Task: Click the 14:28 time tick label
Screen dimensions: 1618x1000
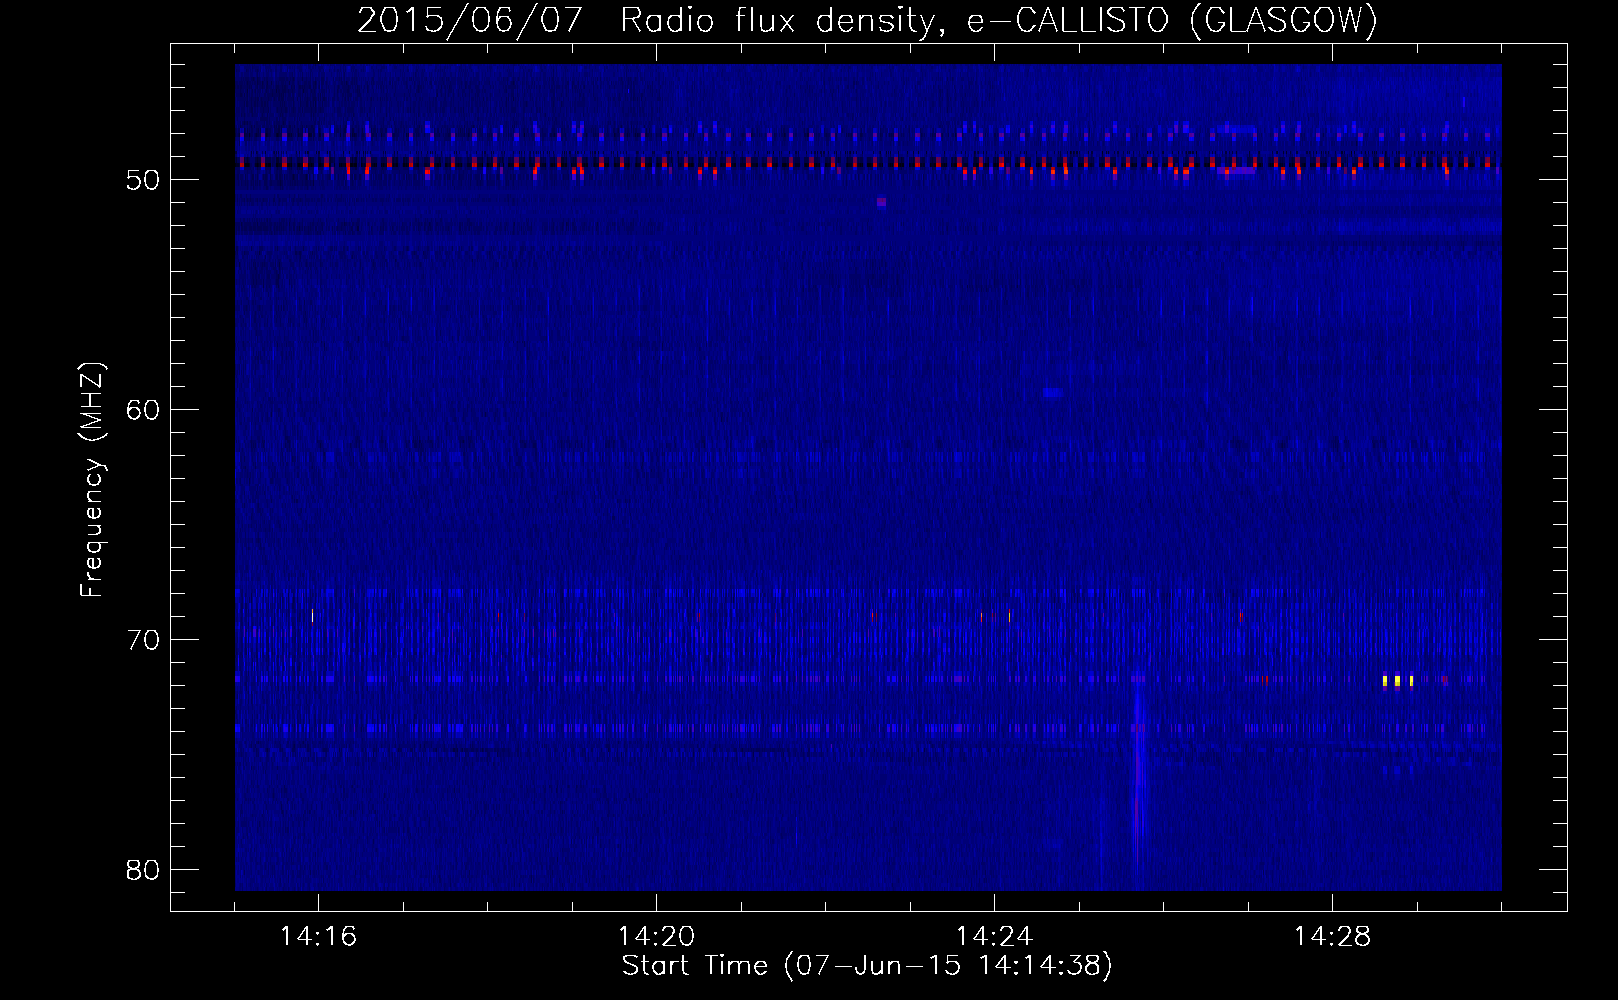Action: click(1332, 936)
